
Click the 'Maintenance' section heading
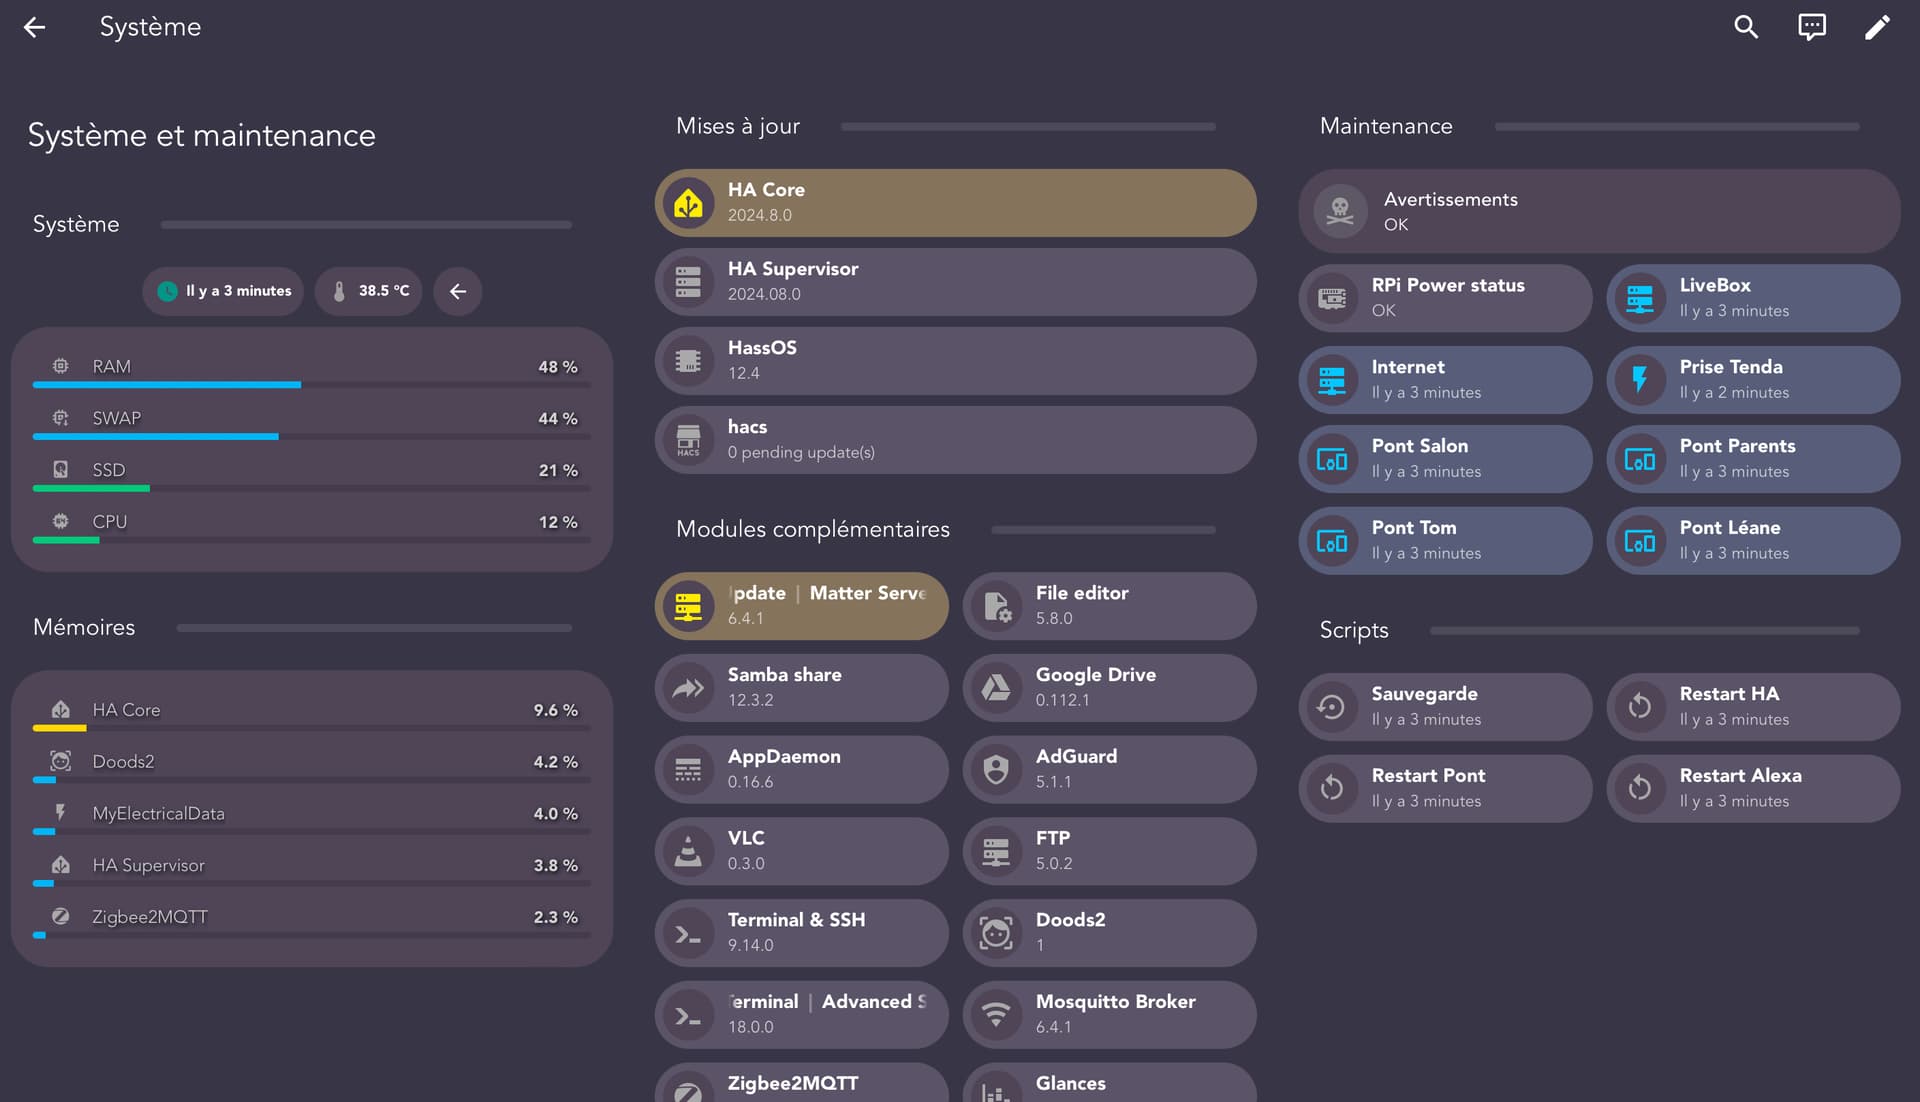coord(1386,126)
